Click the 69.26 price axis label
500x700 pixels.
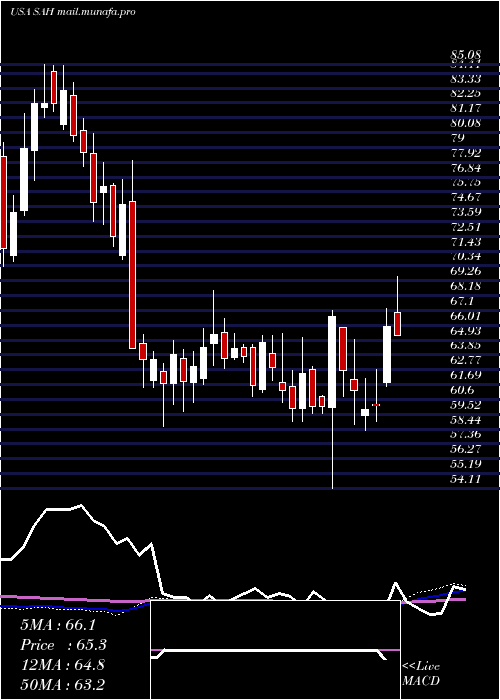coord(466,271)
